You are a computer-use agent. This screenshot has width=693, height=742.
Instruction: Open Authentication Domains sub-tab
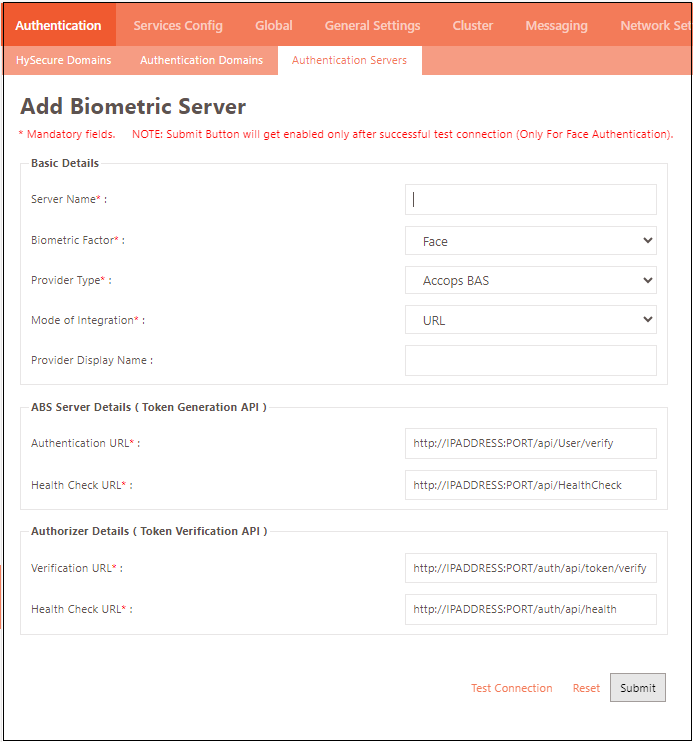tap(201, 60)
